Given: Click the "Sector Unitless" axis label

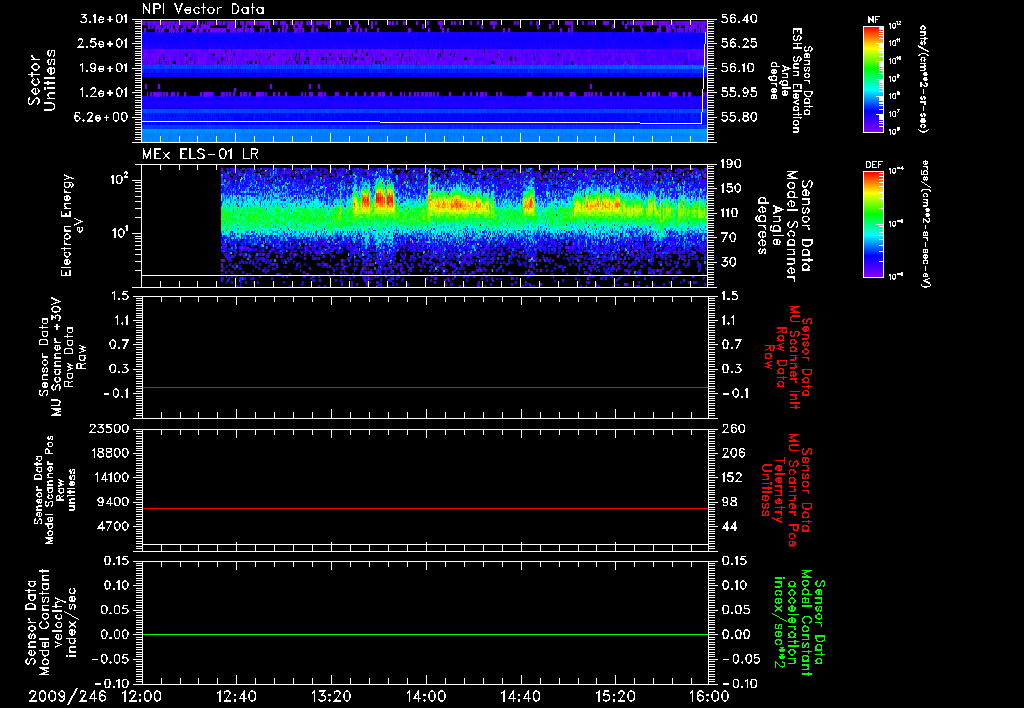Looking at the screenshot, I should [42, 80].
